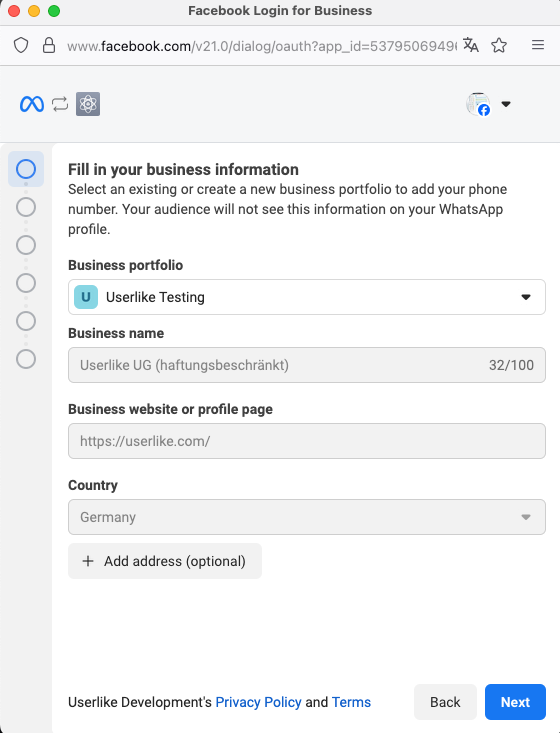
Task: Open the browser hamburger menu
Action: click(x=538, y=45)
